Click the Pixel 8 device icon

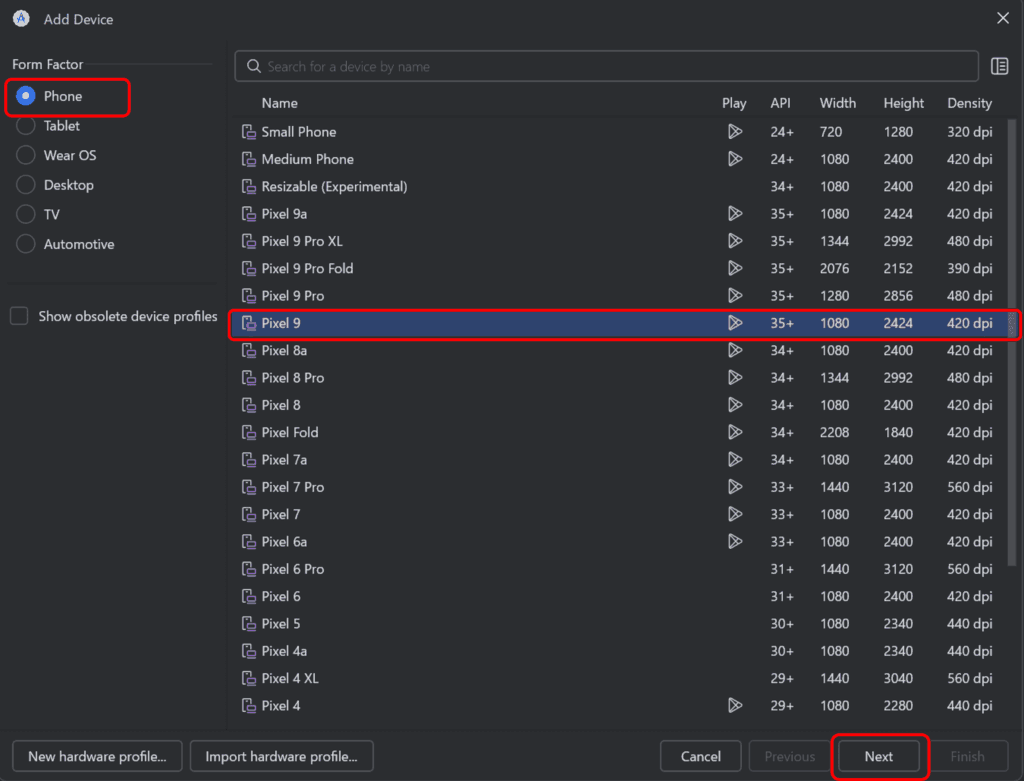pos(248,406)
